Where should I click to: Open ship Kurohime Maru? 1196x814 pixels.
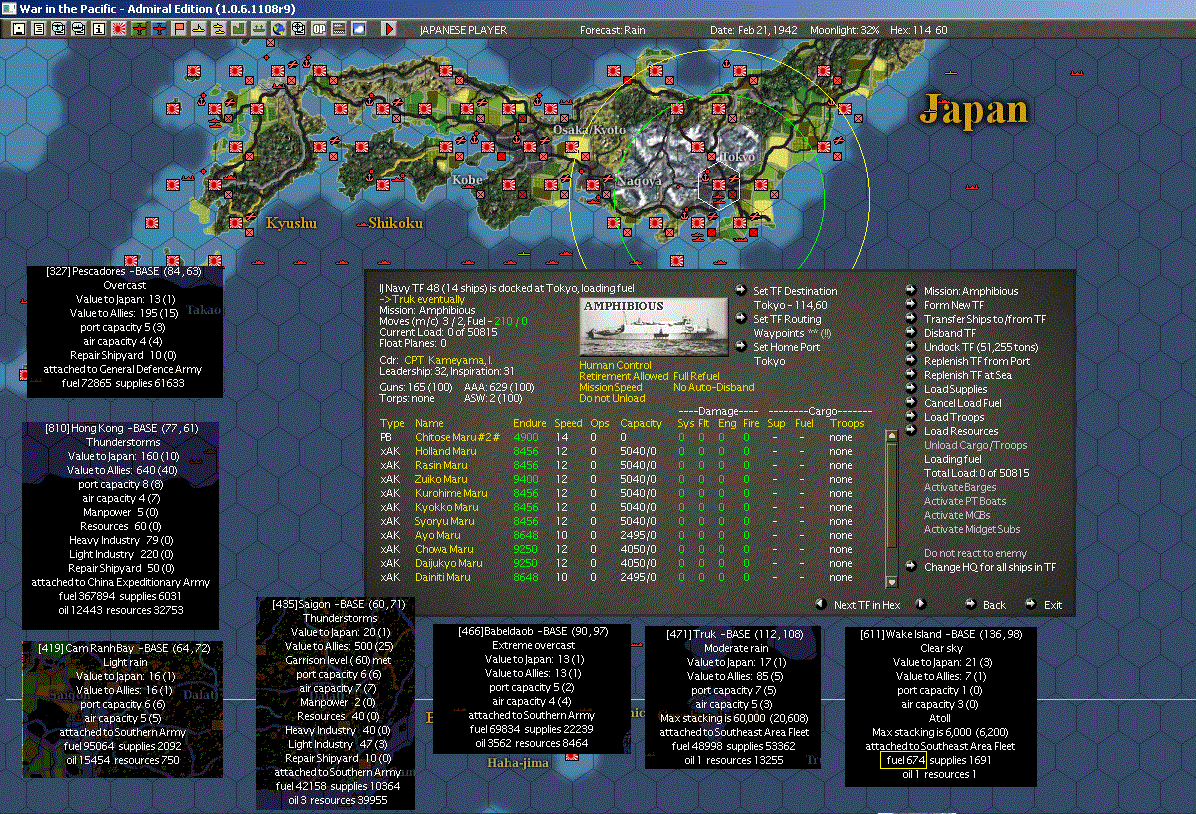(451, 493)
